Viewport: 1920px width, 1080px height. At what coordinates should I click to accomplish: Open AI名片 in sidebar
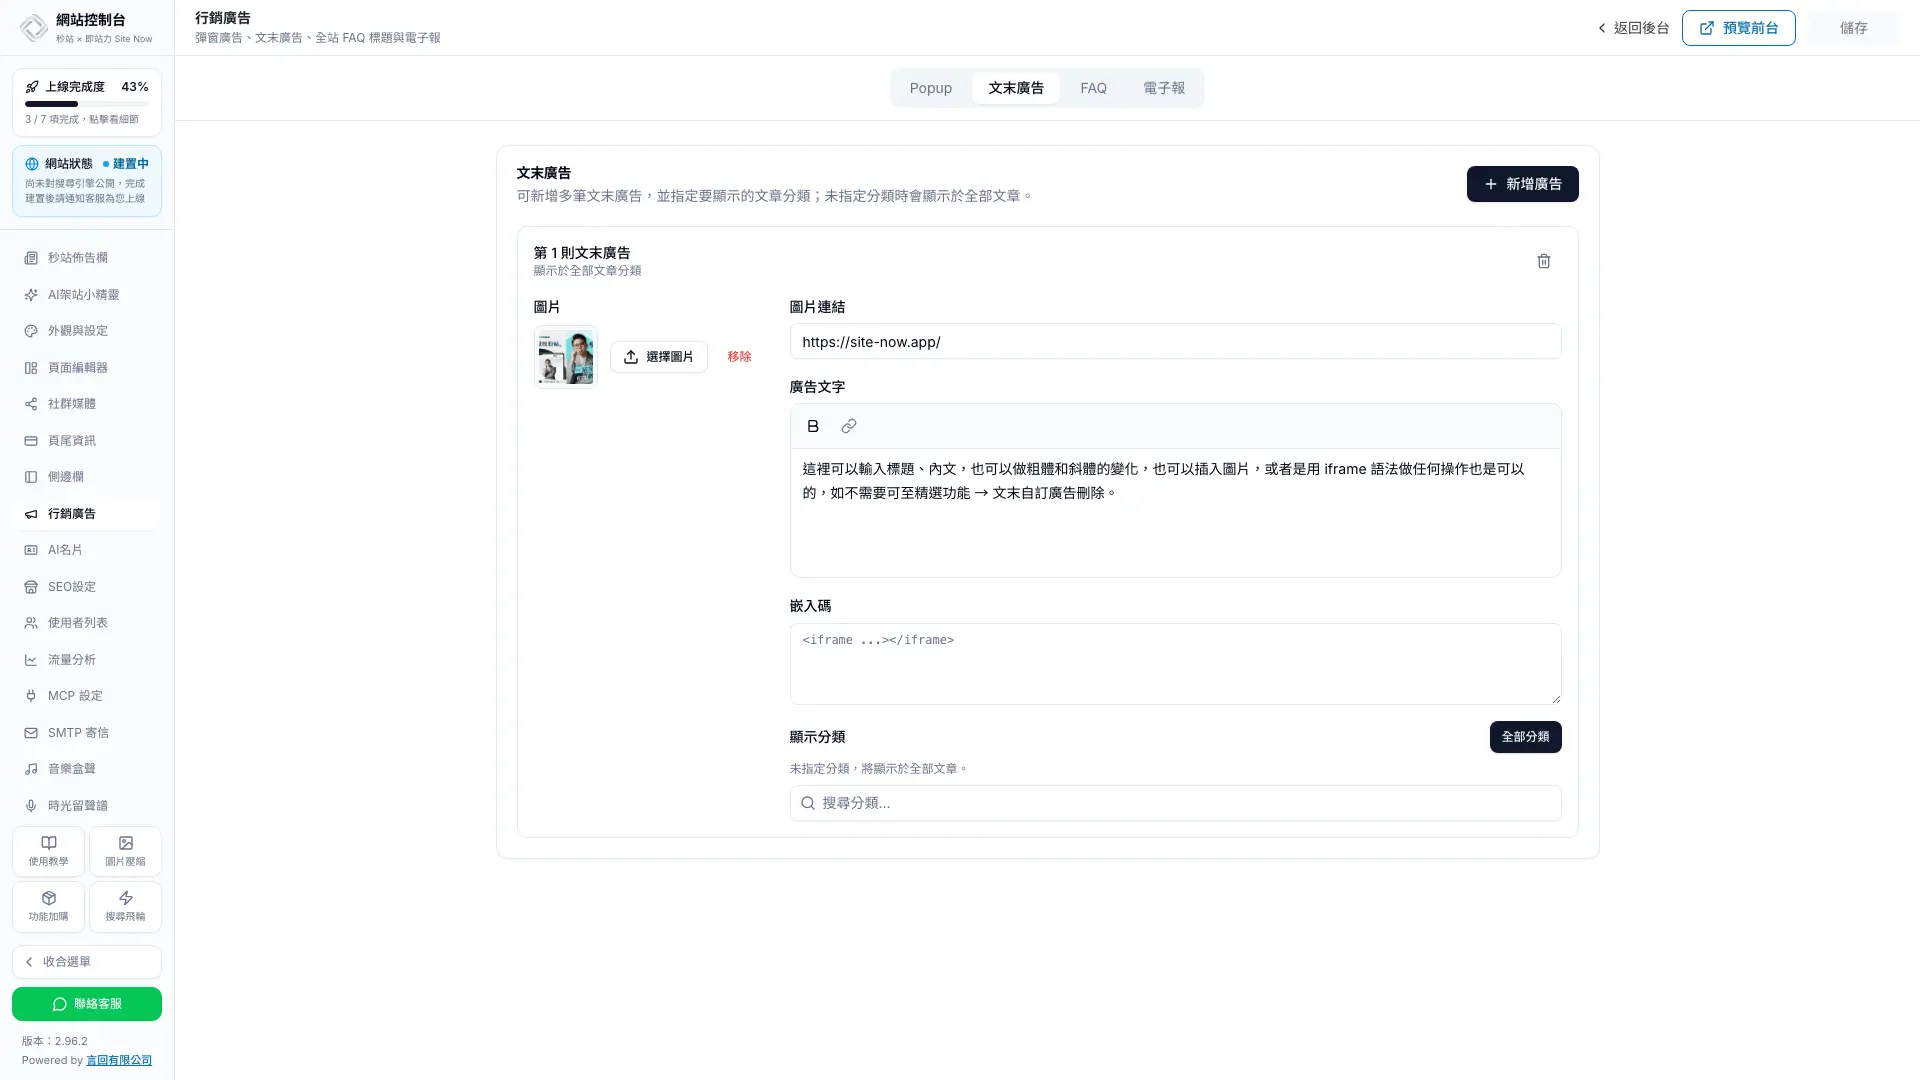click(87, 550)
